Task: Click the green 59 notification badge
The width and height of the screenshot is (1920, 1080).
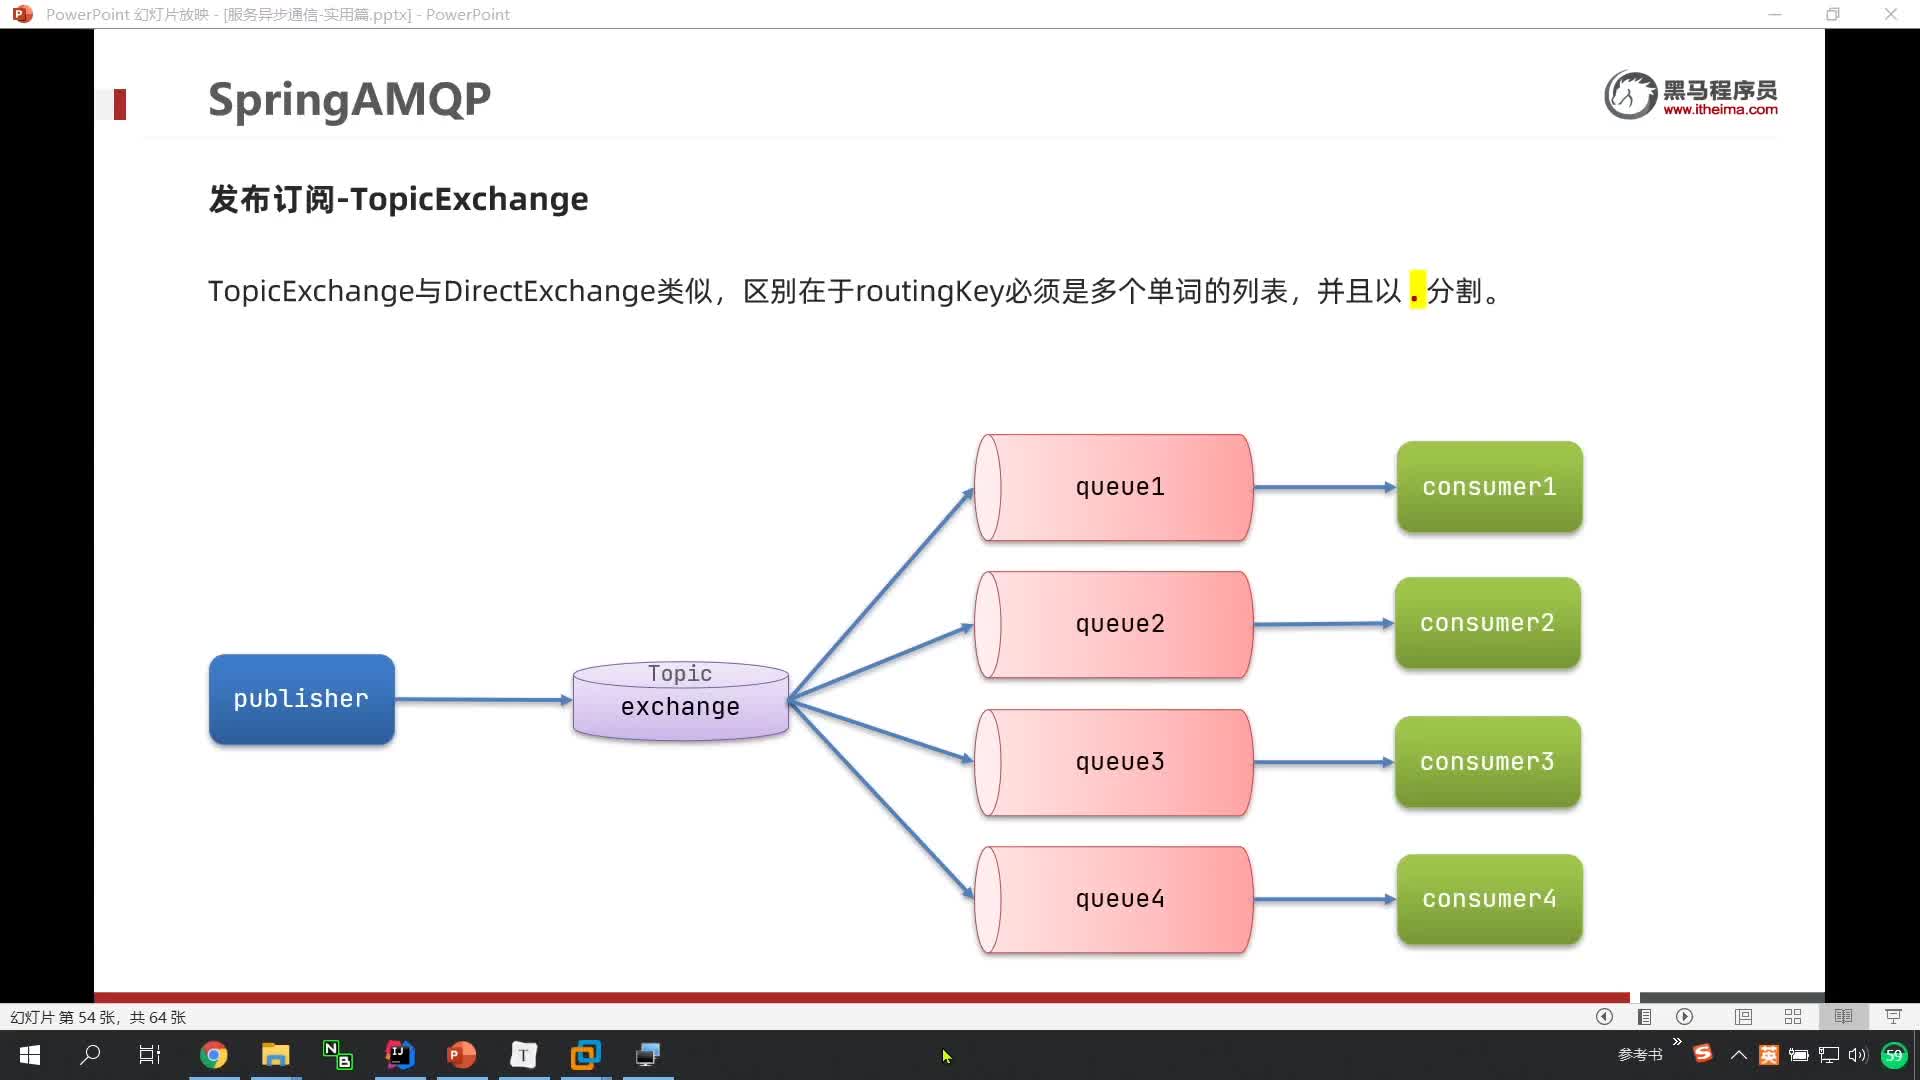Action: 1894,1055
